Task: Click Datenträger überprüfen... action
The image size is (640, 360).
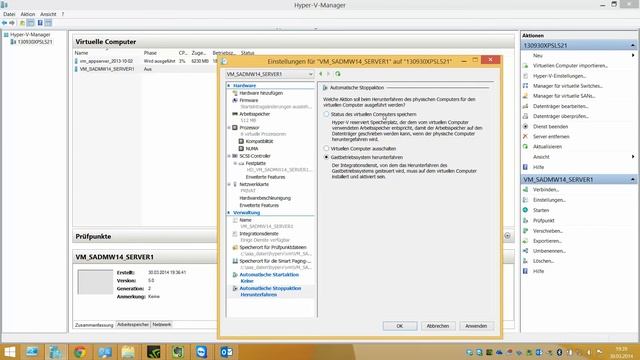Action: pos(560,116)
